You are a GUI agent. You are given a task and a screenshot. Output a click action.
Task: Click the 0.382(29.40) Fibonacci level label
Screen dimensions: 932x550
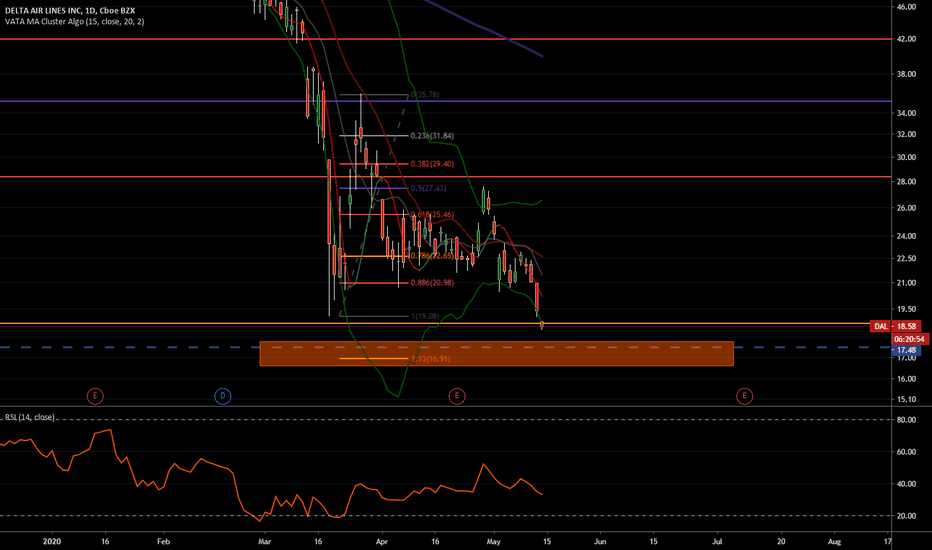pos(432,164)
